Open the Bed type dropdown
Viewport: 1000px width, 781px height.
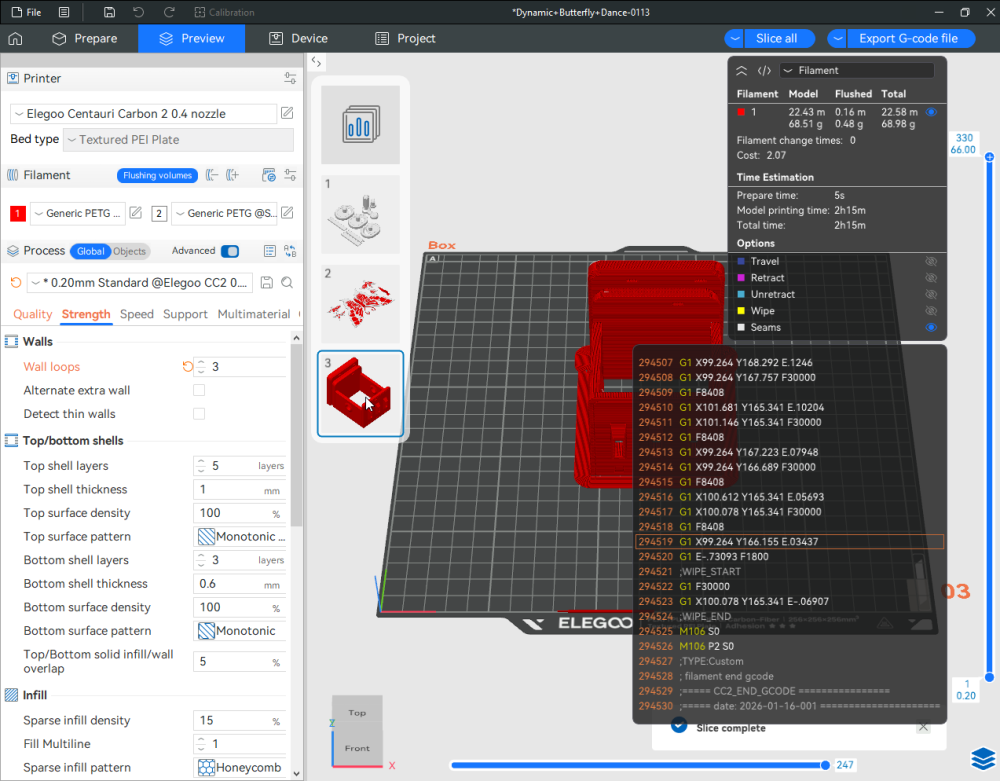(x=178, y=140)
